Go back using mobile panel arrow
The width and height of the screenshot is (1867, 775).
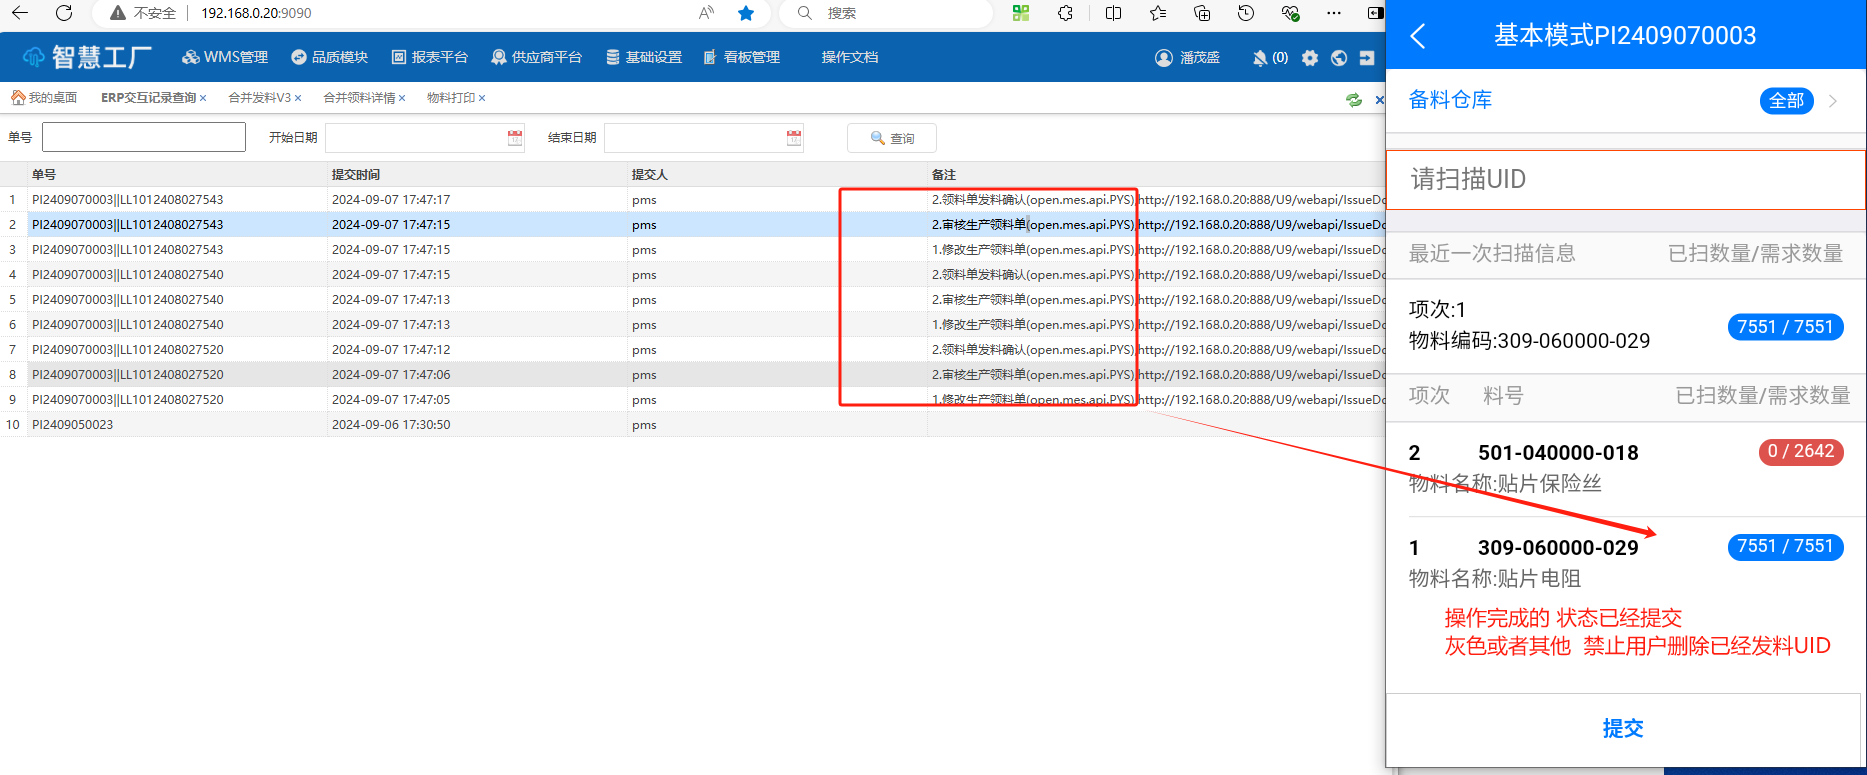click(1417, 37)
